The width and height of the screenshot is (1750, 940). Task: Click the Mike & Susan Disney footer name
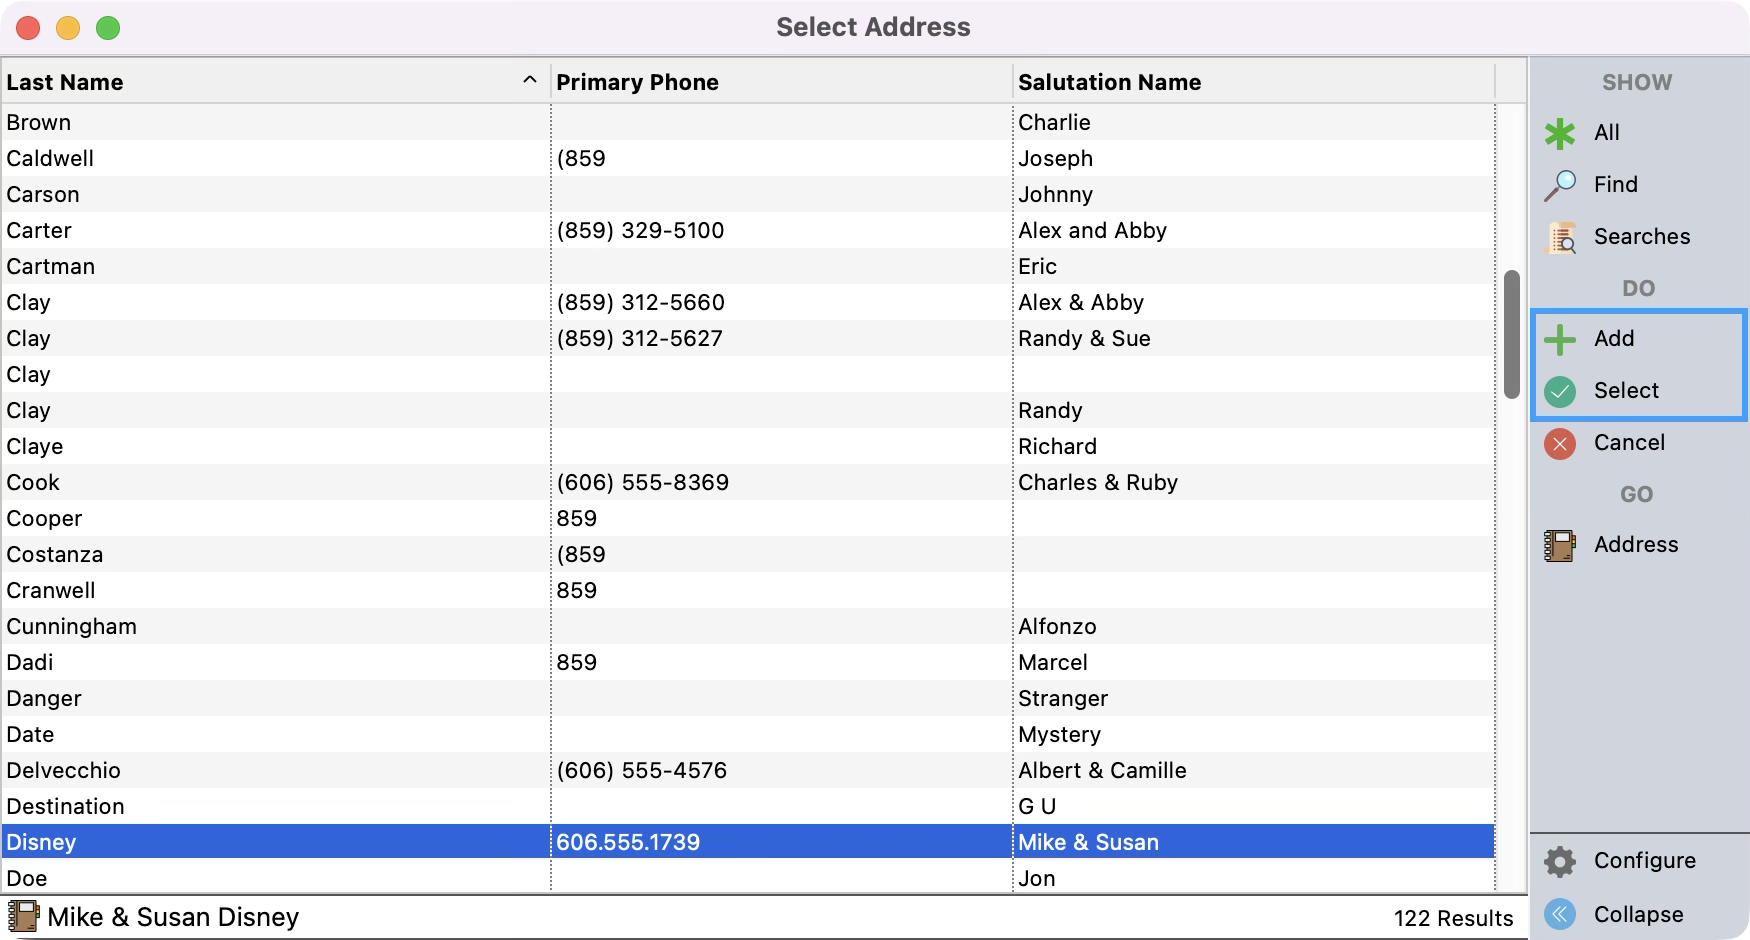click(173, 917)
